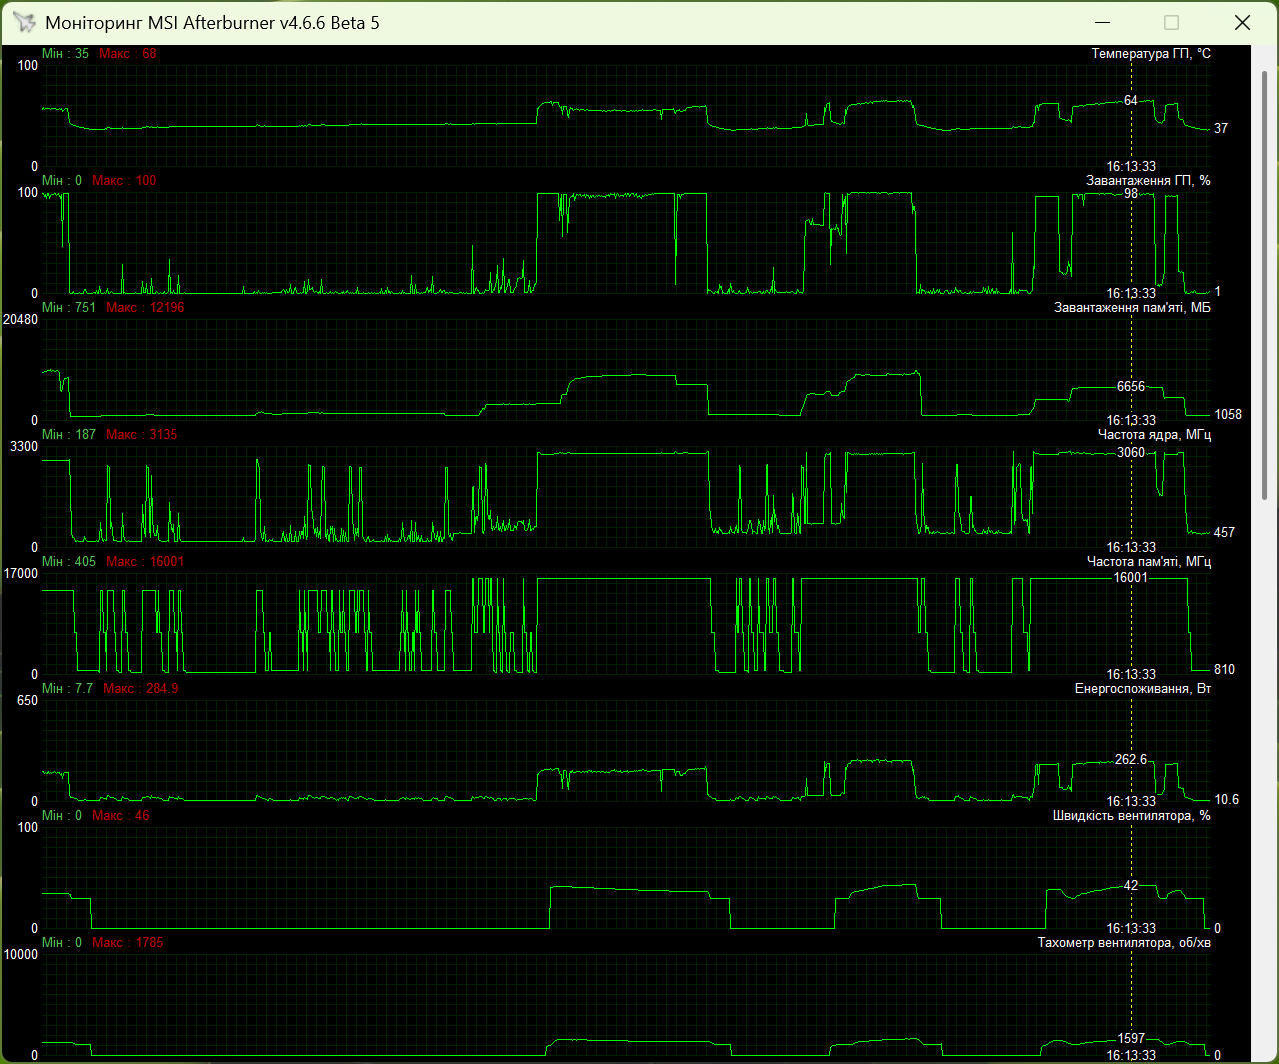
Task: Click the 650 power axis maximum
Action: coord(27,700)
